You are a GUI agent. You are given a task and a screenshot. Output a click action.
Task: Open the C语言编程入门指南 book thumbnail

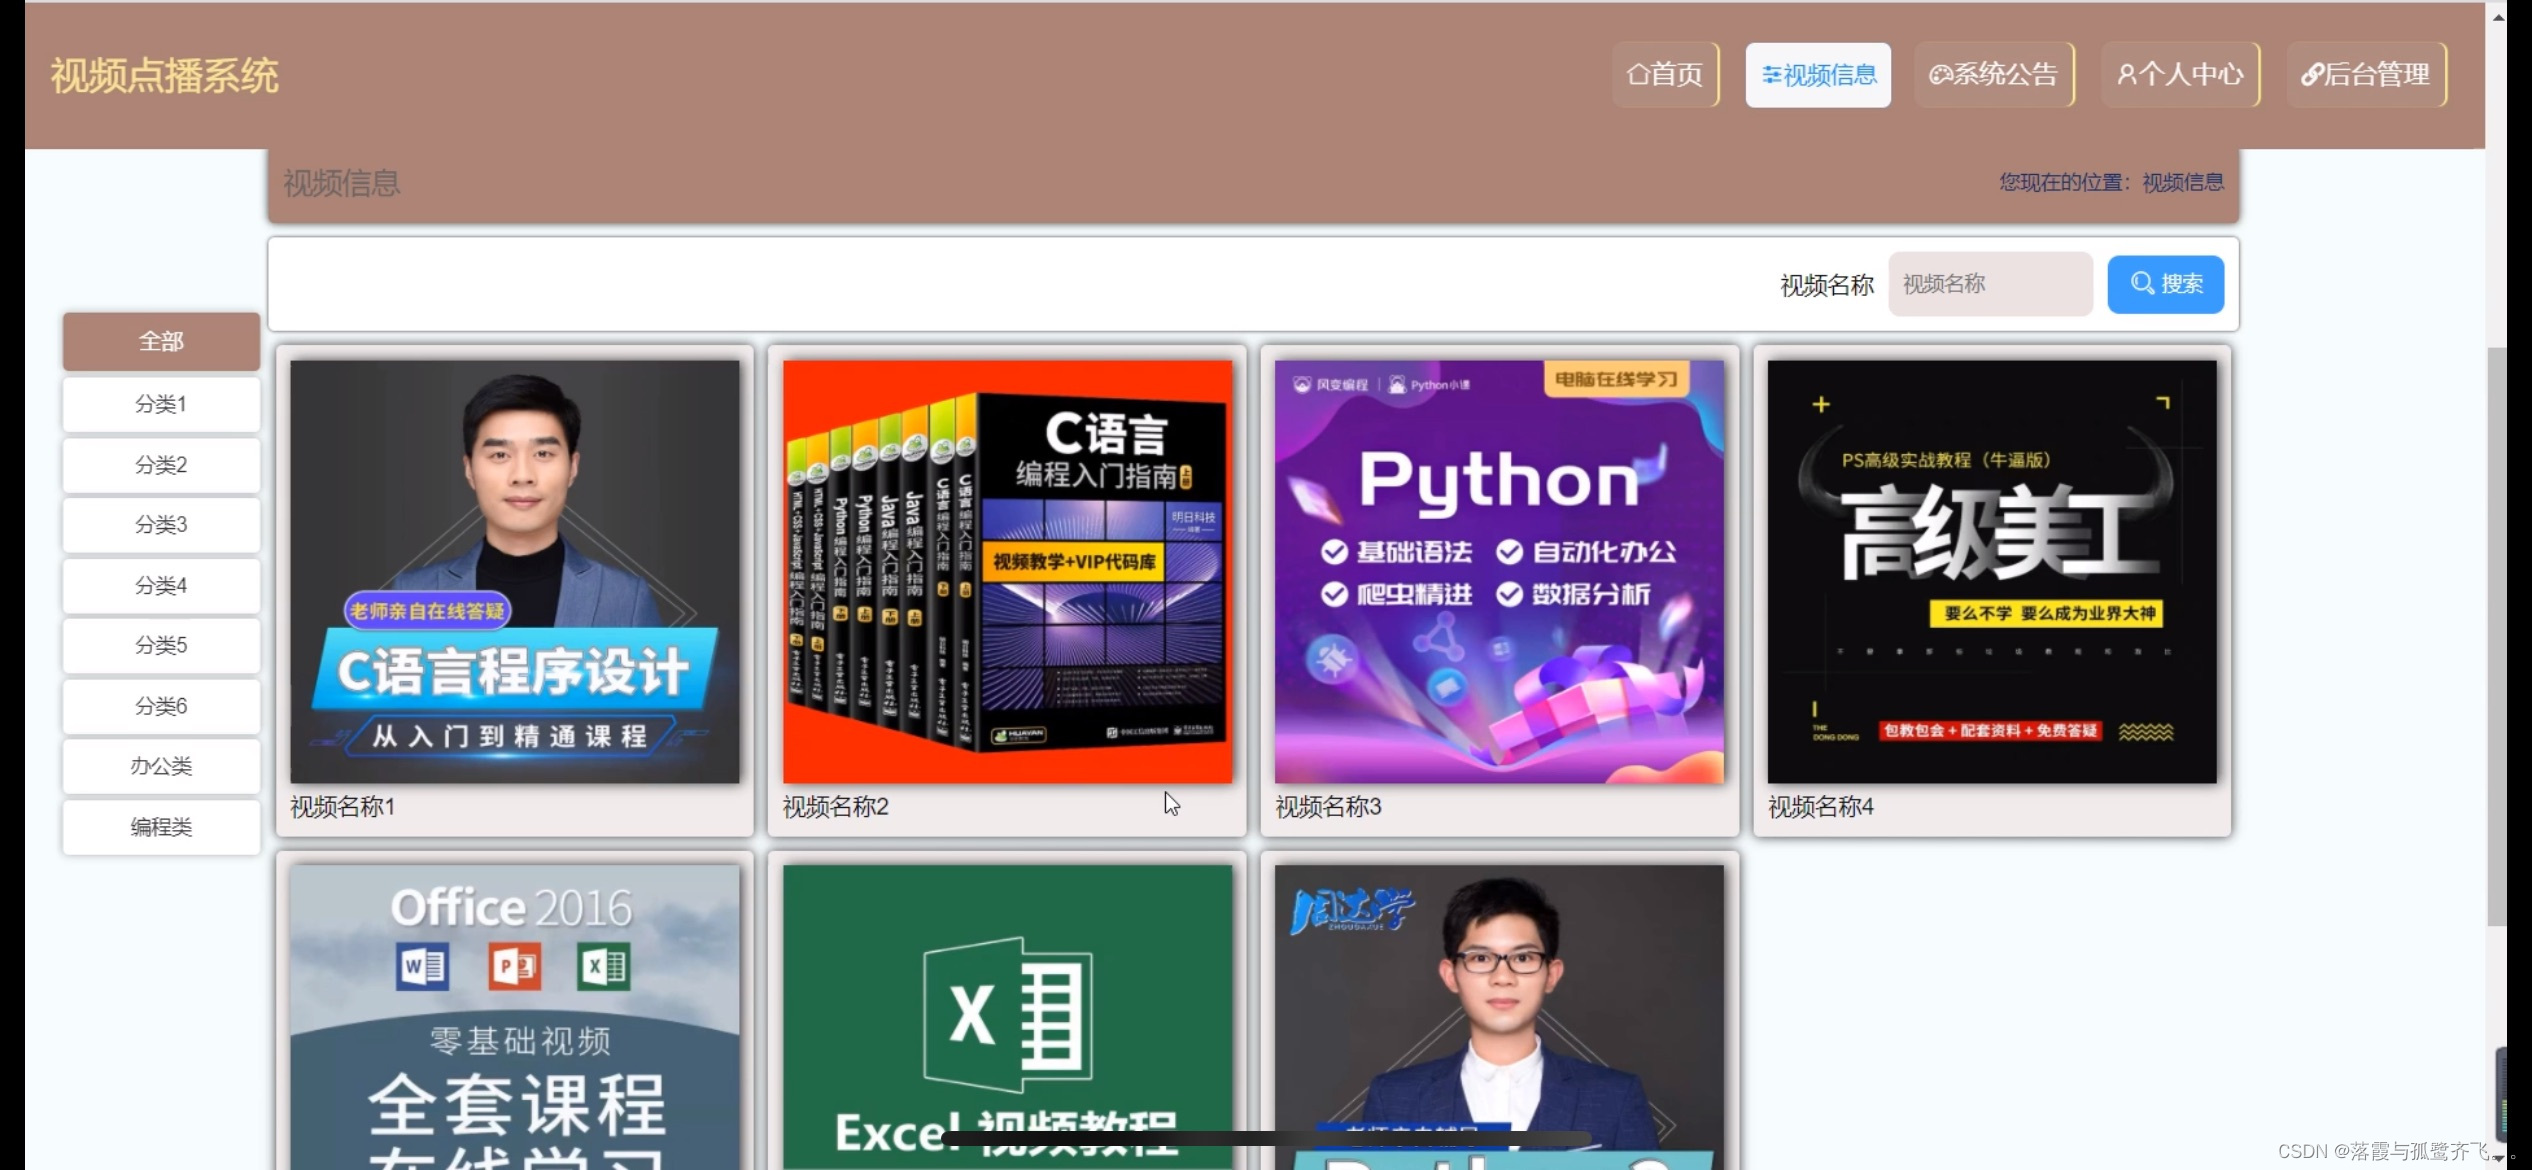click(x=1007, y=572)
